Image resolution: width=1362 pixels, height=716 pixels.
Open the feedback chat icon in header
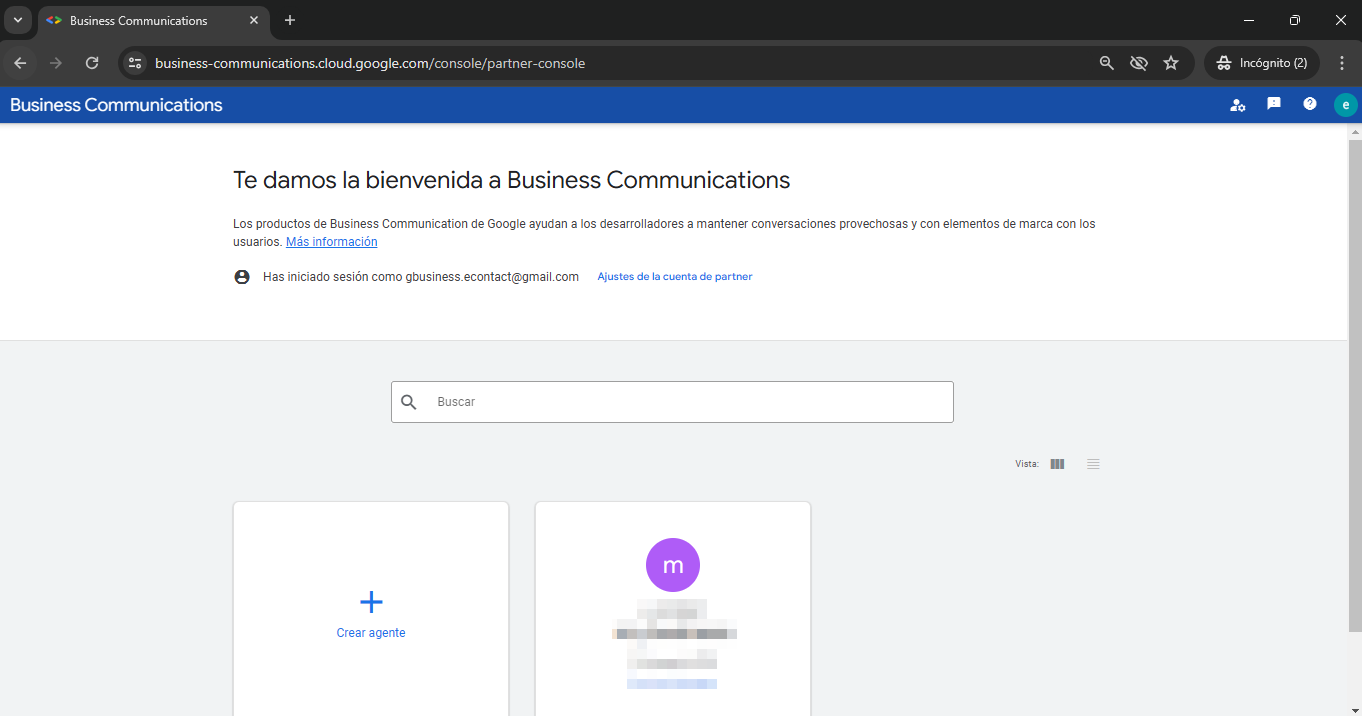pos(1274,104)
